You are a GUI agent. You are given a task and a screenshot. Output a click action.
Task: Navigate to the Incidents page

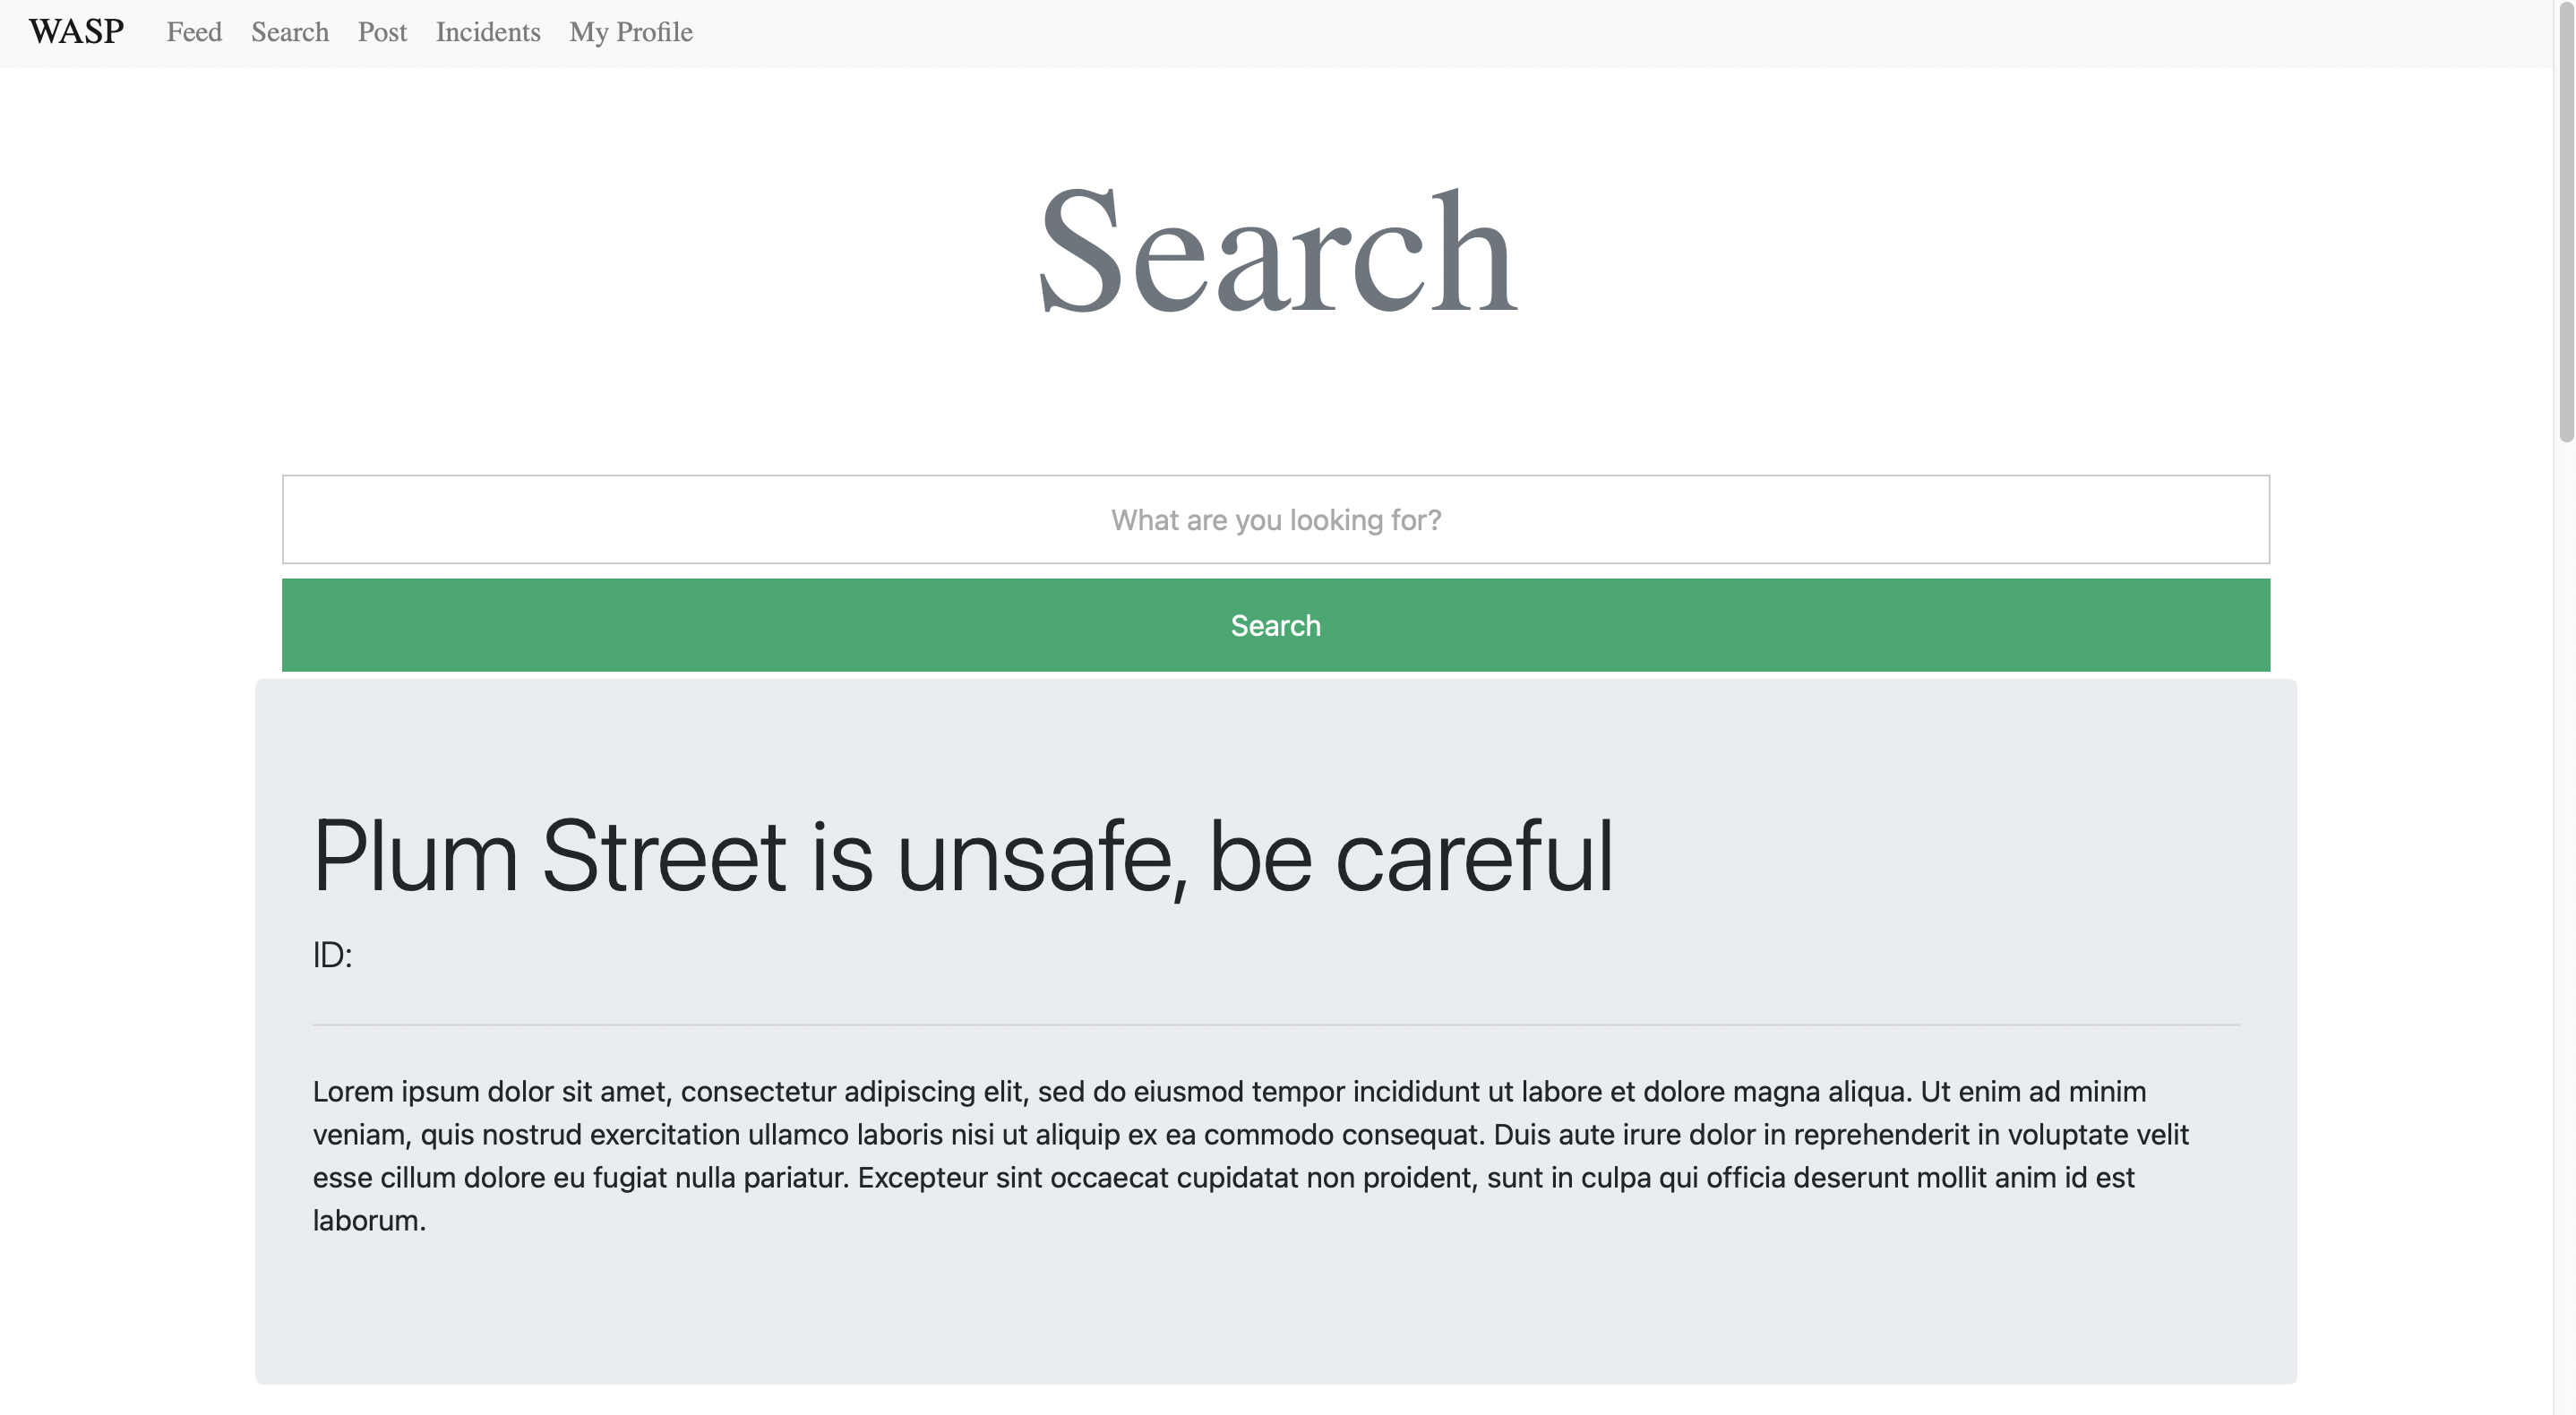pos(487,32)
